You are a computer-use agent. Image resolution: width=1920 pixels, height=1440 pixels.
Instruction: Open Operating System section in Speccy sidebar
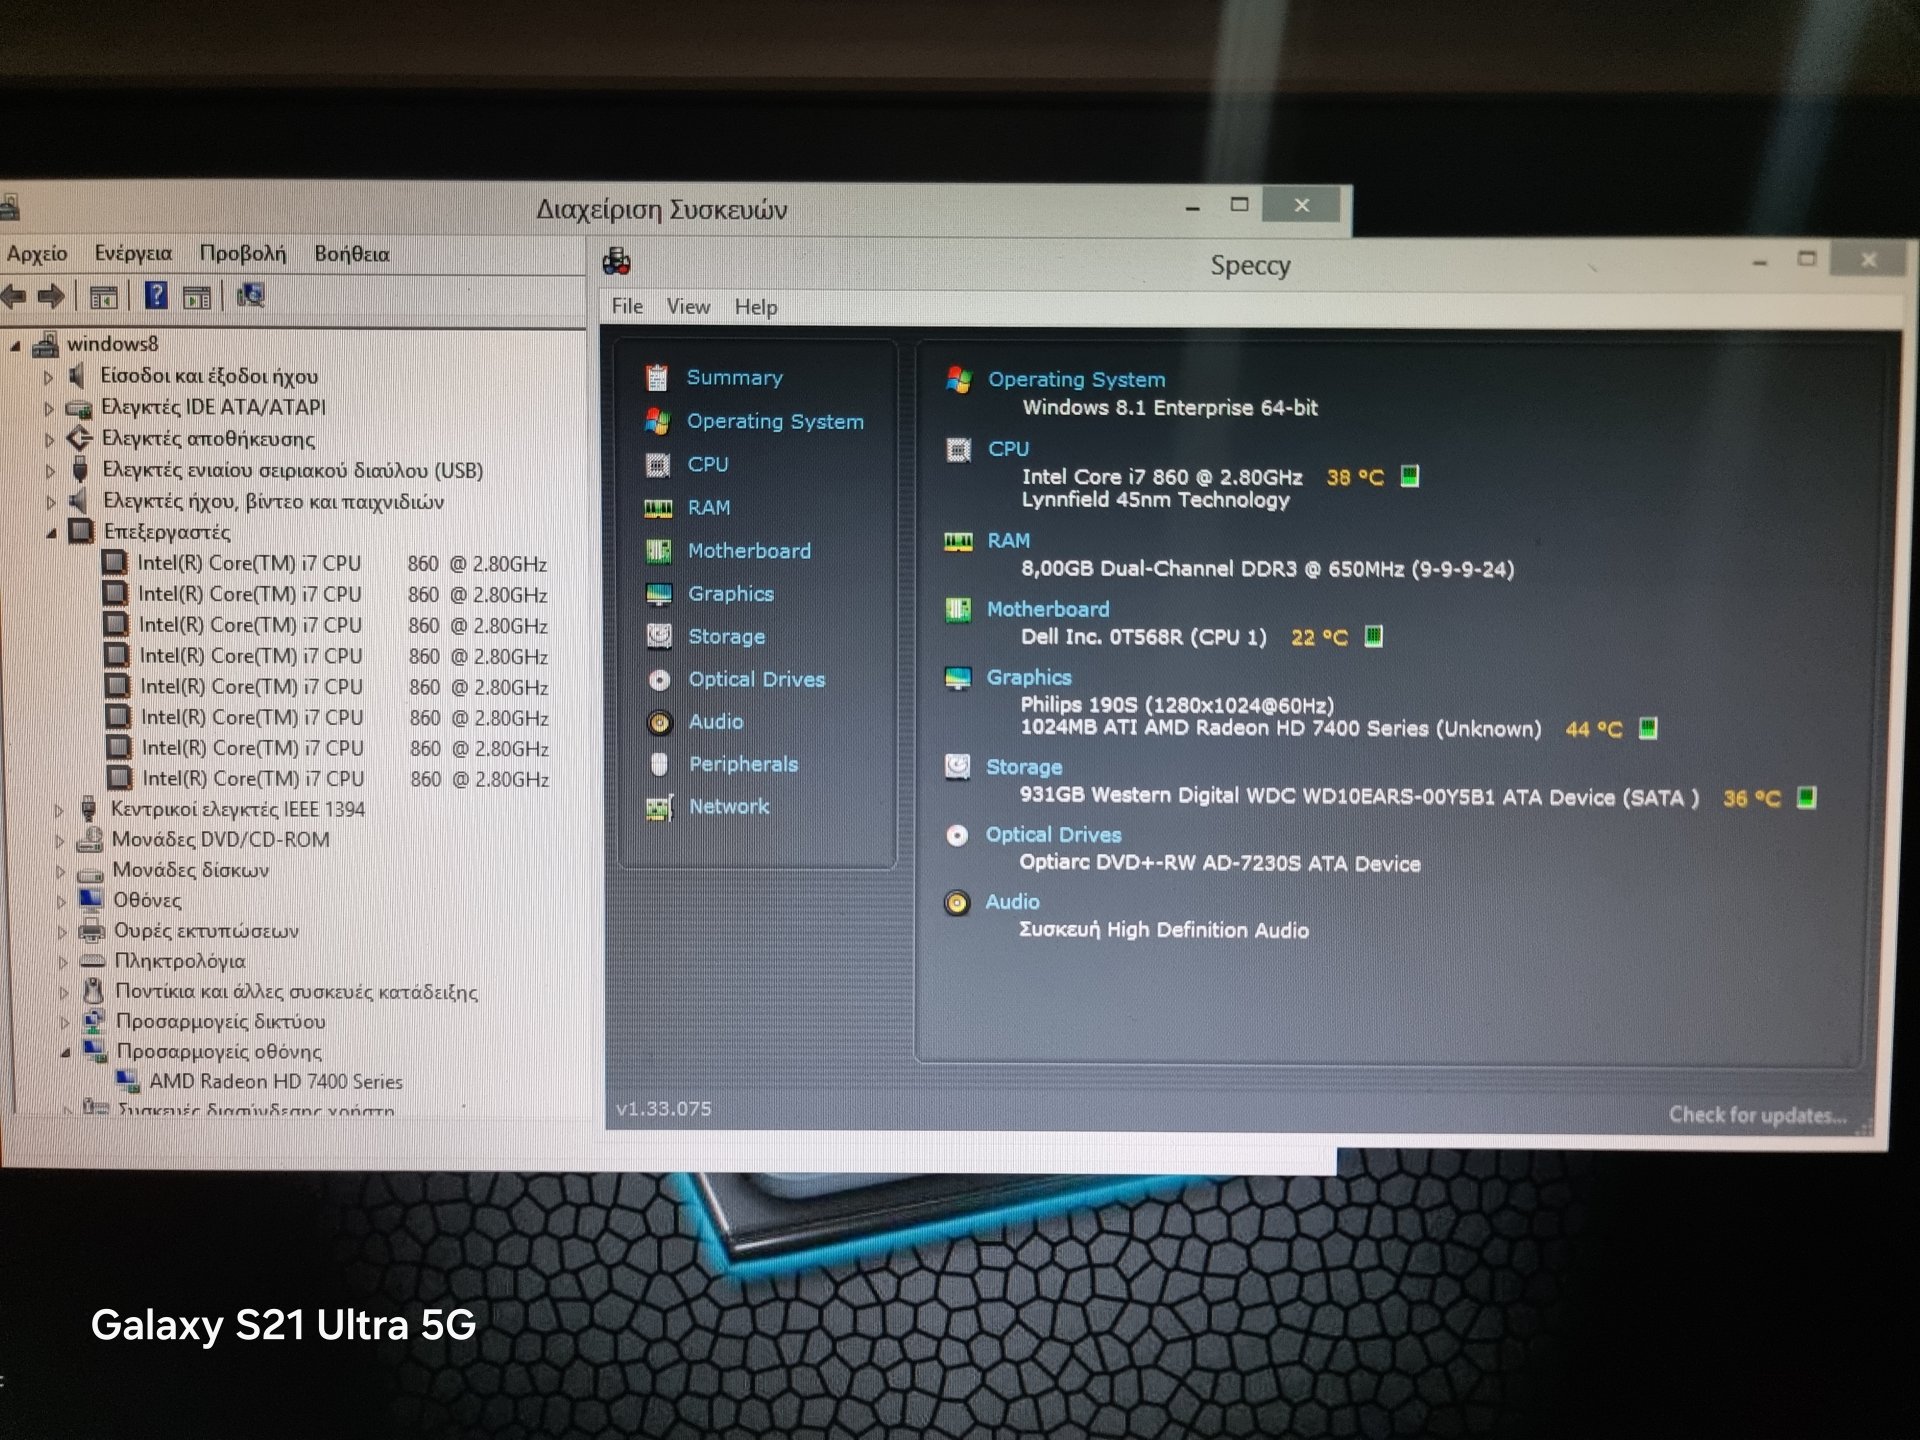coord(775,421)
